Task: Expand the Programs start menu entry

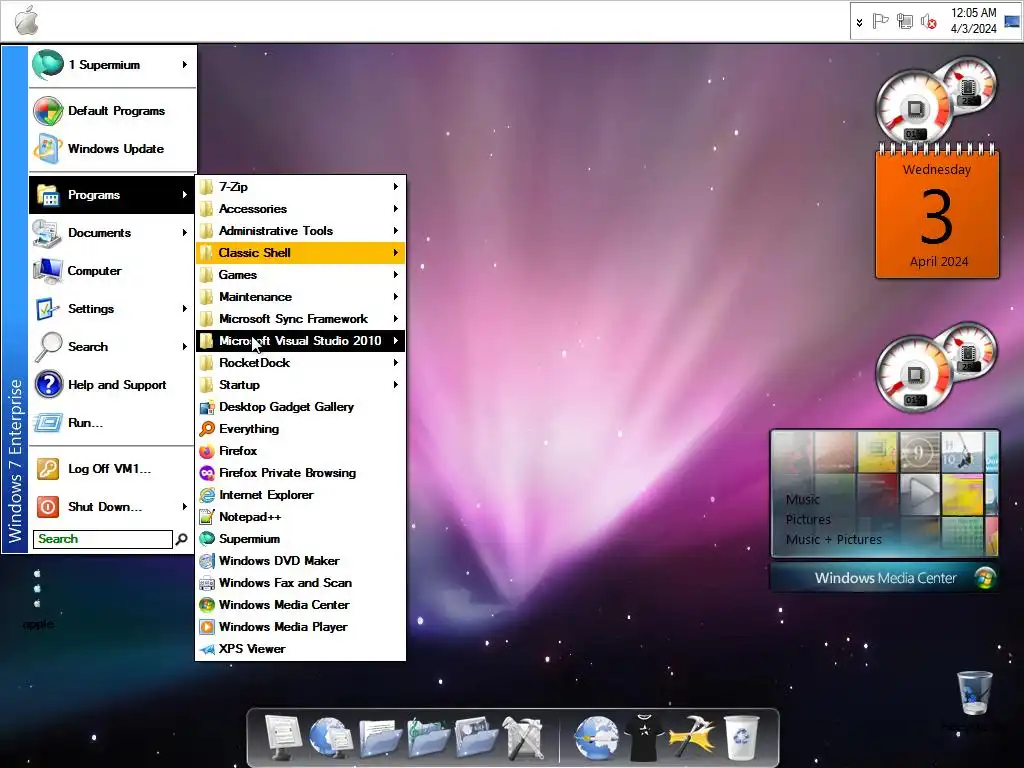Action: click(112, 195)
